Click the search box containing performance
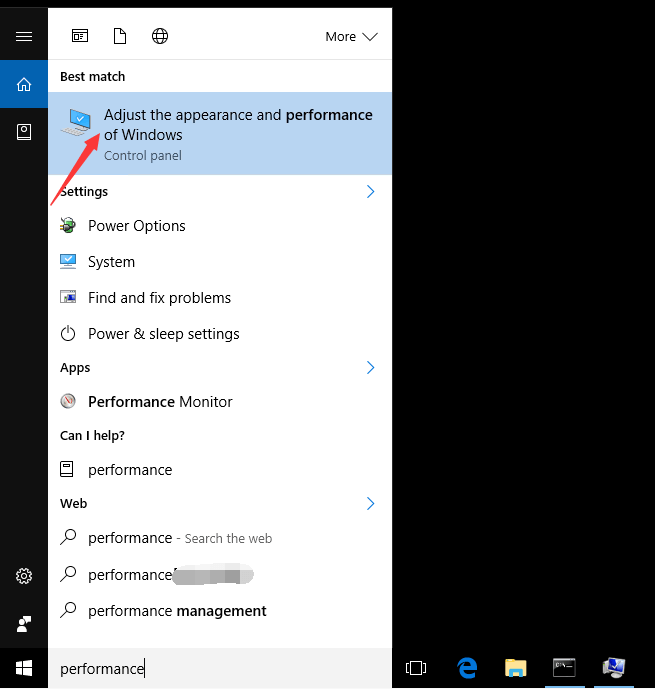This screenshot has width=655, height=689. coord(220,668)
